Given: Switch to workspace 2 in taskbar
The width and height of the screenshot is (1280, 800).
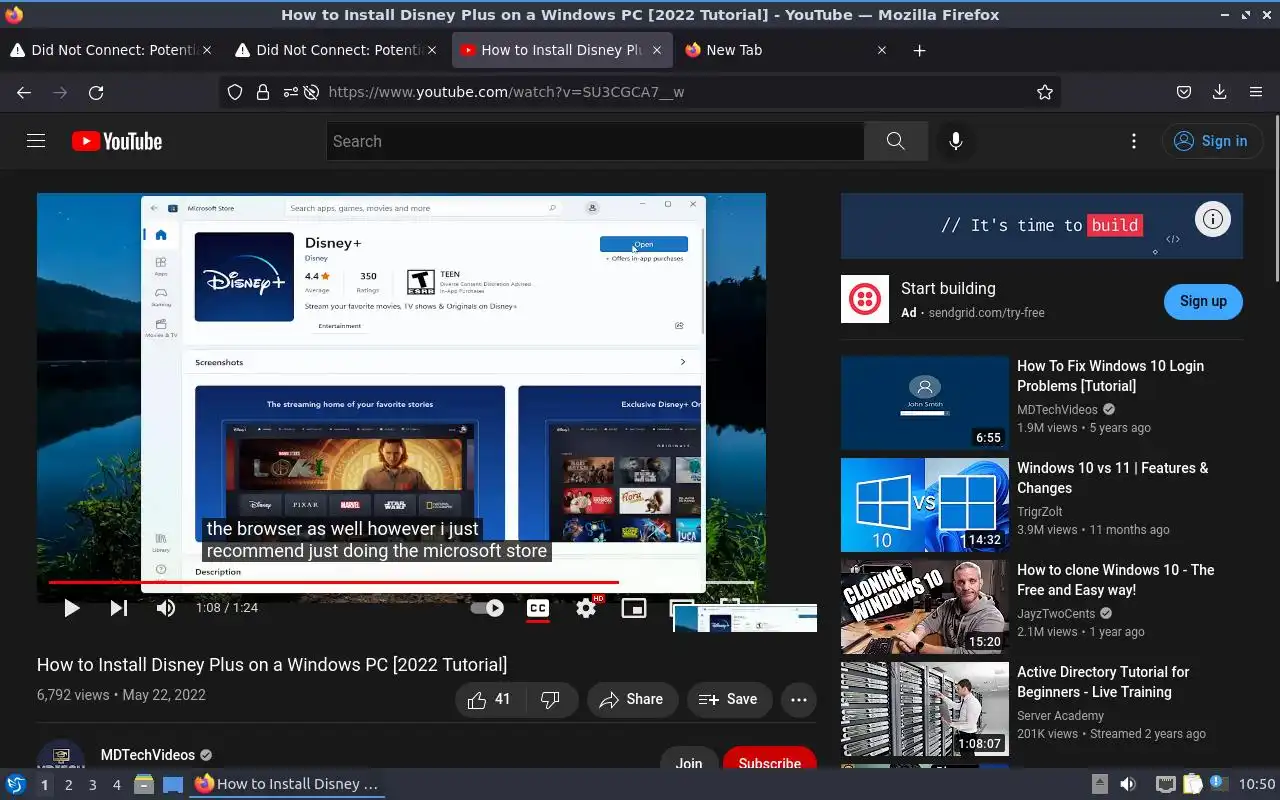Looking at the screenshot, I should pos(68,785).
